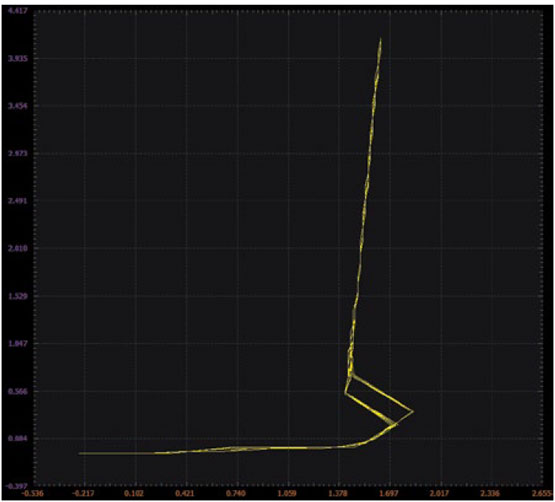
Task: Select the 0.084 label on the y-axis
Action: click(16, 439)
